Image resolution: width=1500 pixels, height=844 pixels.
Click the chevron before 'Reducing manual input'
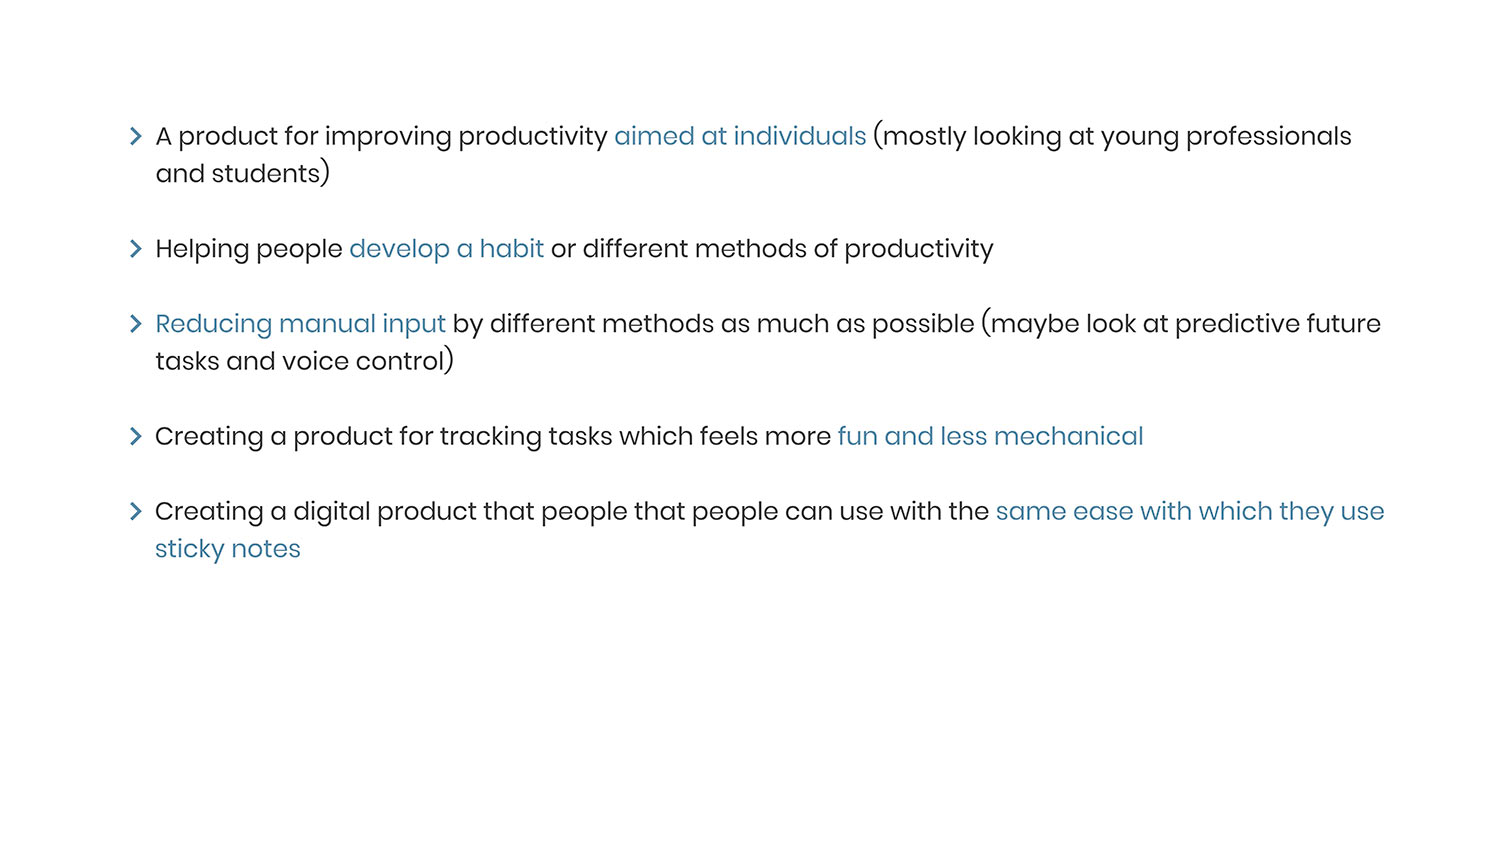pos(136,324)
